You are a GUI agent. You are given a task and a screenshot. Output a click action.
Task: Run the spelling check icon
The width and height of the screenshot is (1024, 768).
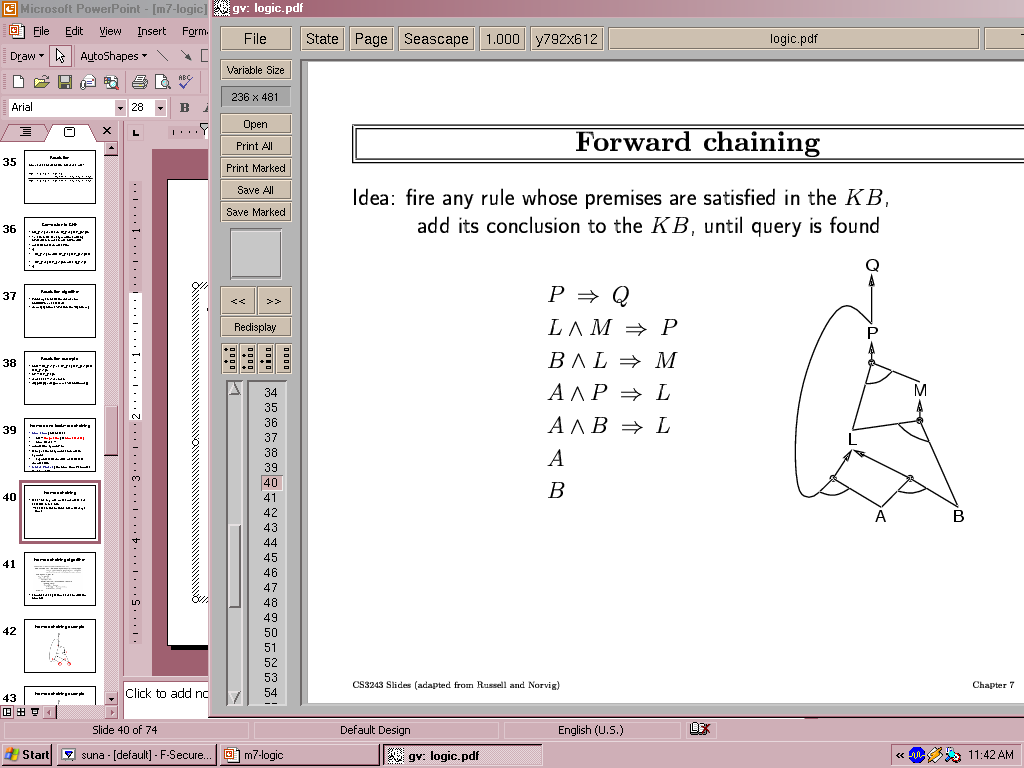pyautogui.click(x=186, y=82)
